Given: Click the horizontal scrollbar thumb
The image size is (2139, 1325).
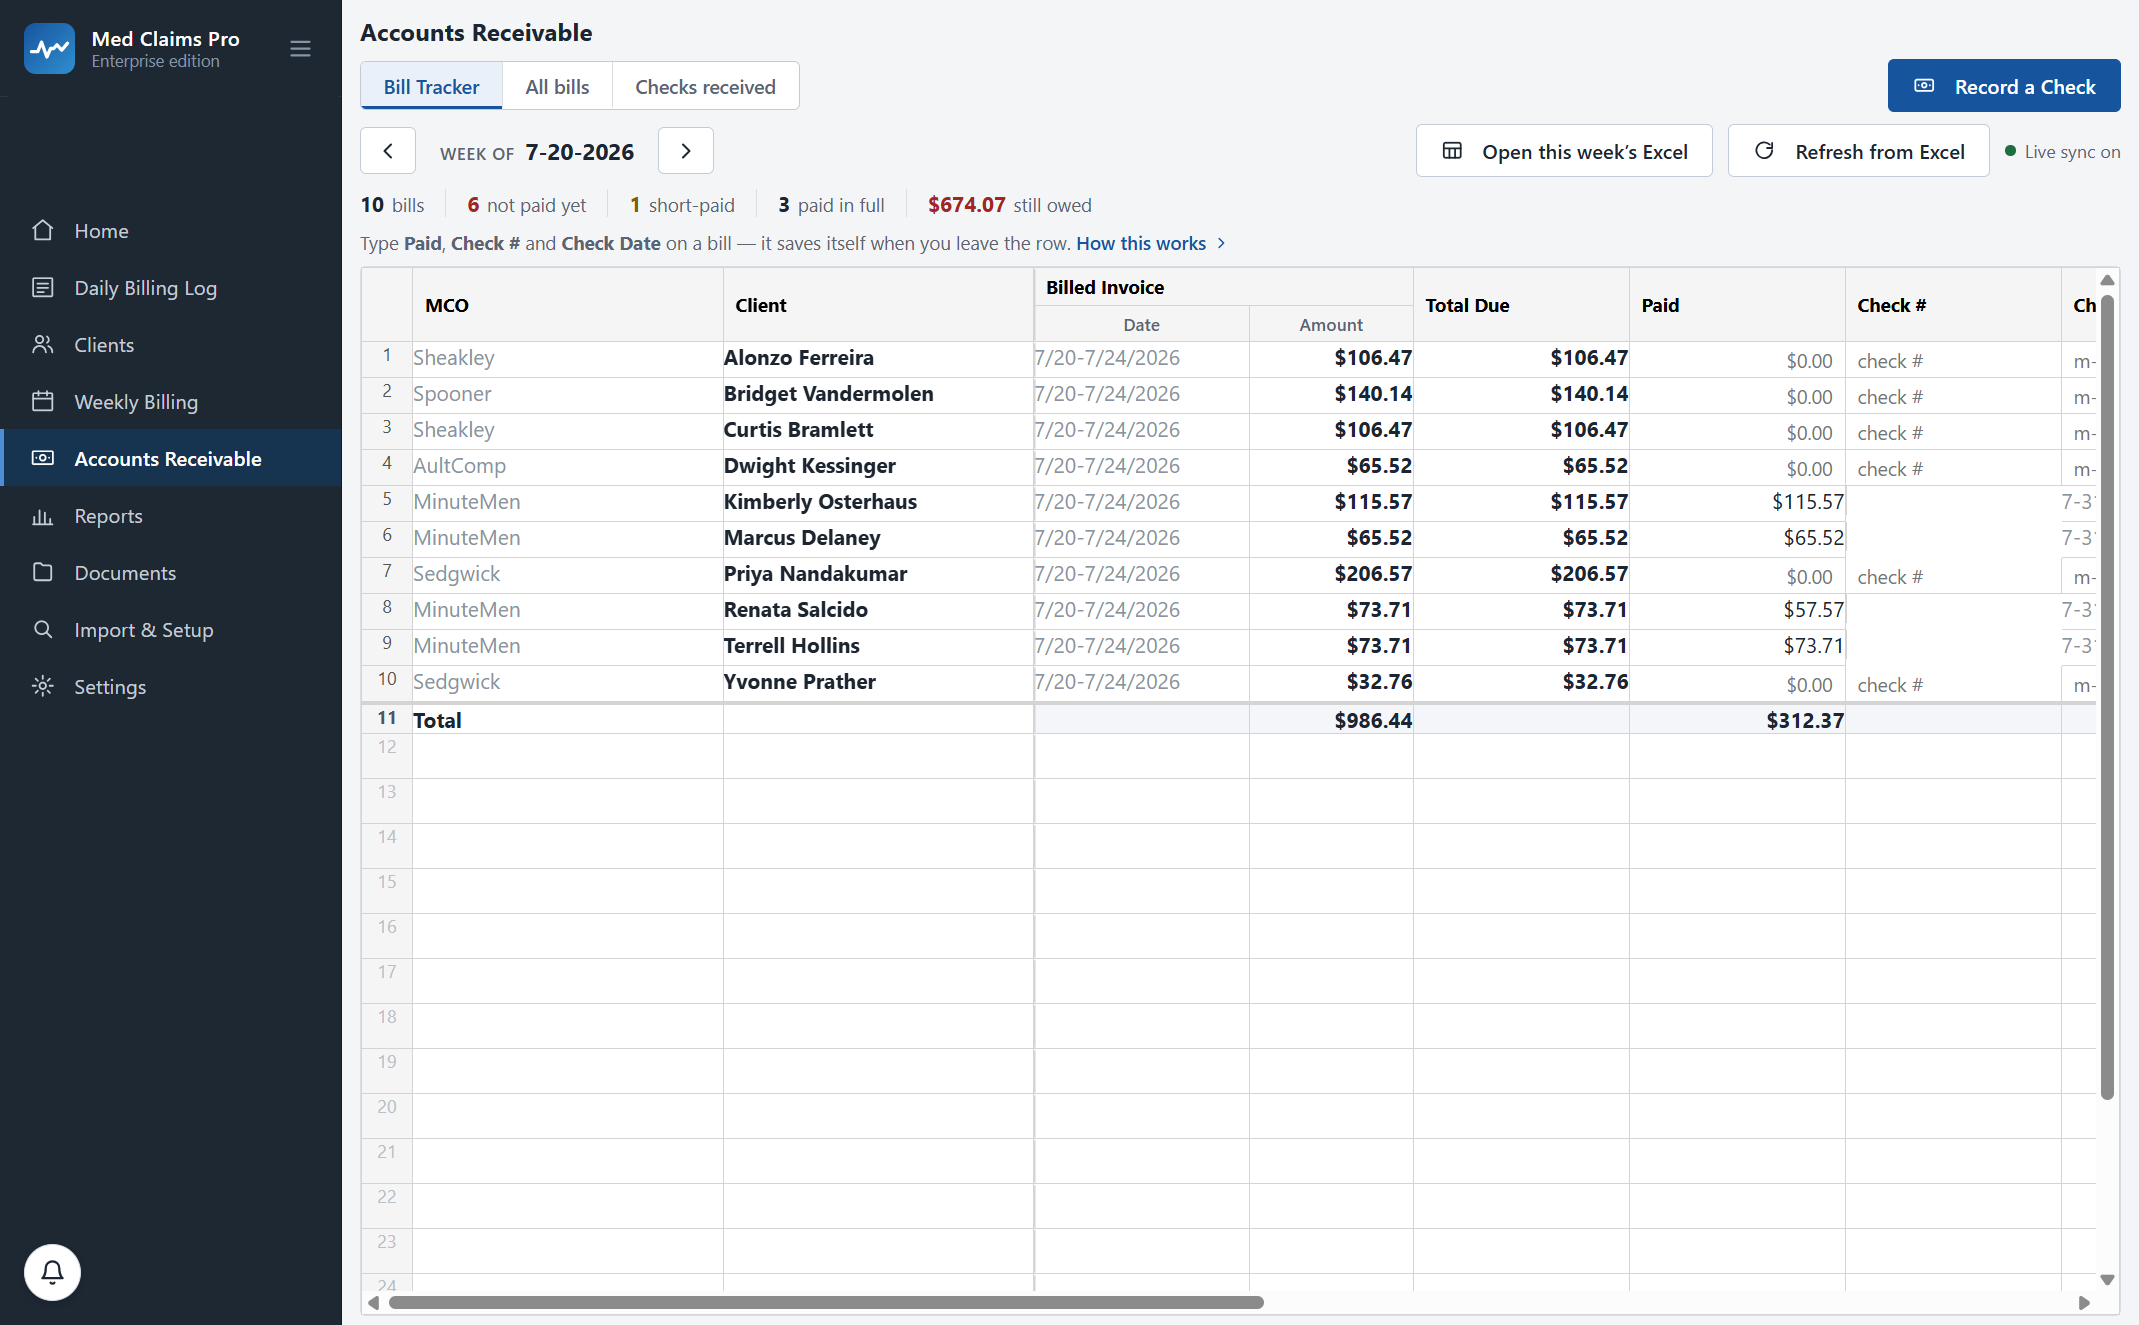Looking at the screenshot, I should point(826,1302).
